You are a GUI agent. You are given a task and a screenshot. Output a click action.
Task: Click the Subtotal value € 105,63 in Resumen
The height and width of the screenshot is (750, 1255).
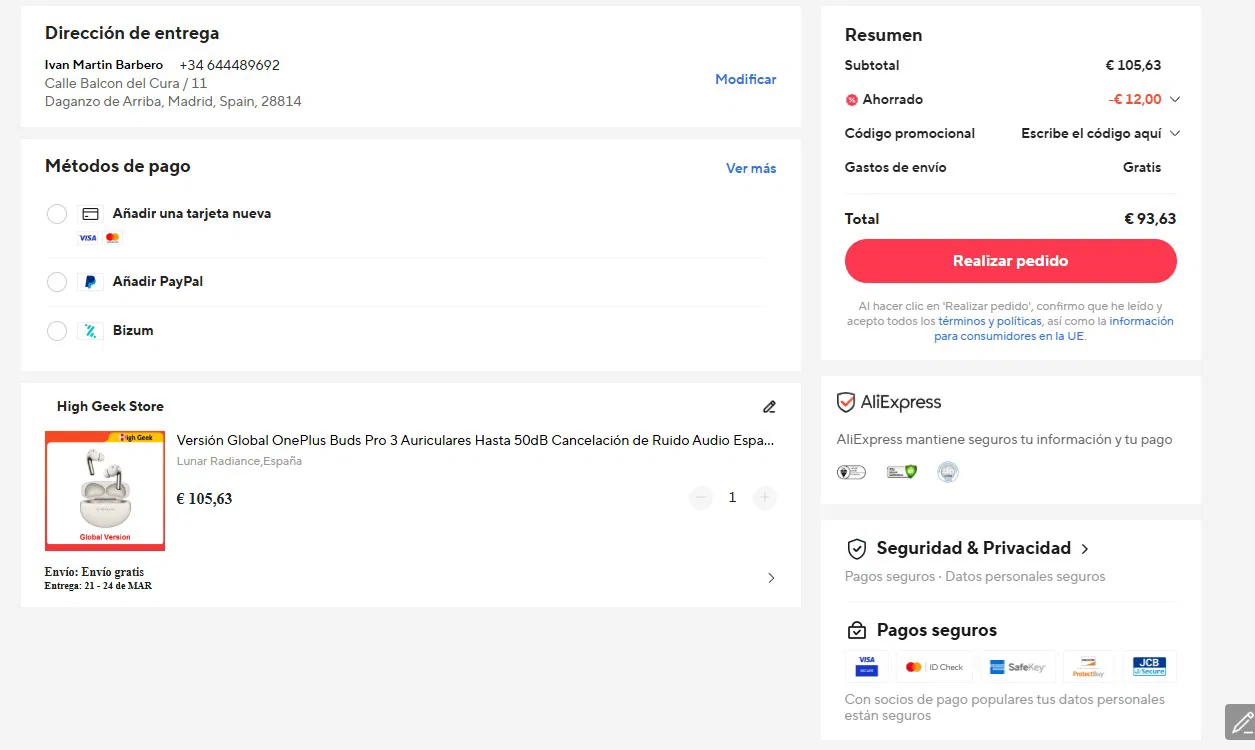tap(1133, 66)
